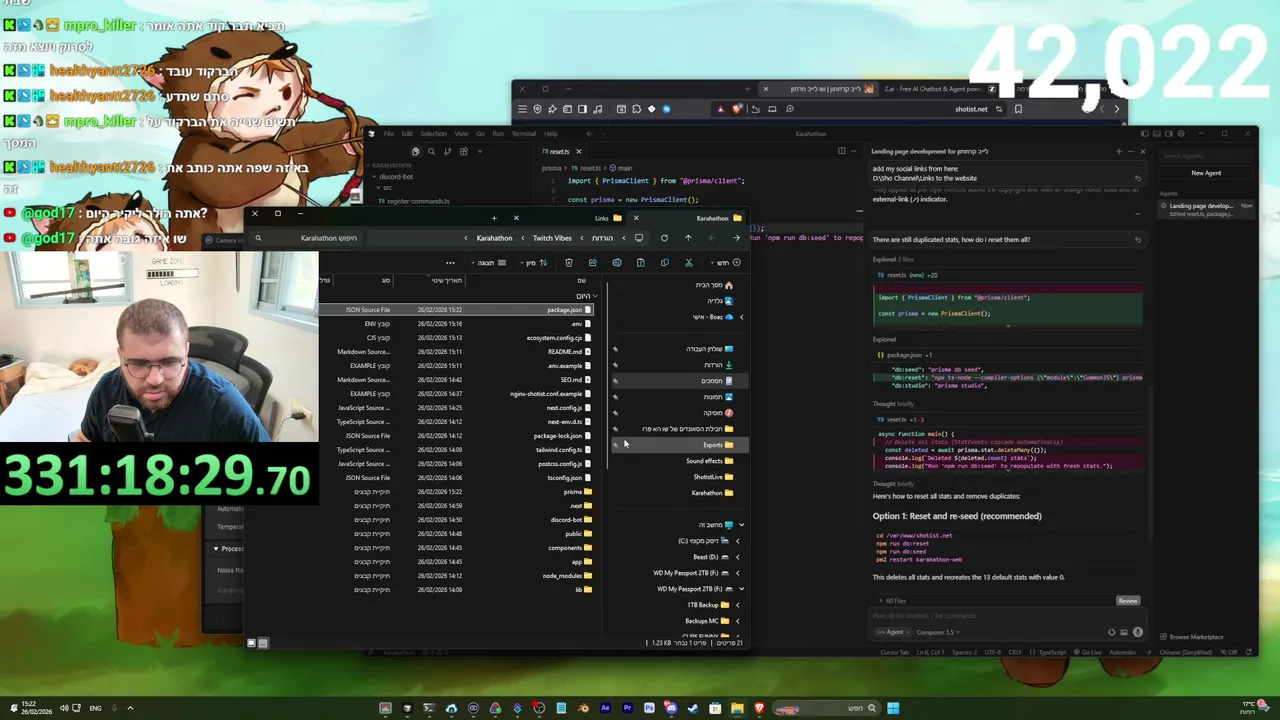Expand the 1TB Backup folder chevron
The height and width of the screenshot is (720, 1280).
(x=738, y=605)
